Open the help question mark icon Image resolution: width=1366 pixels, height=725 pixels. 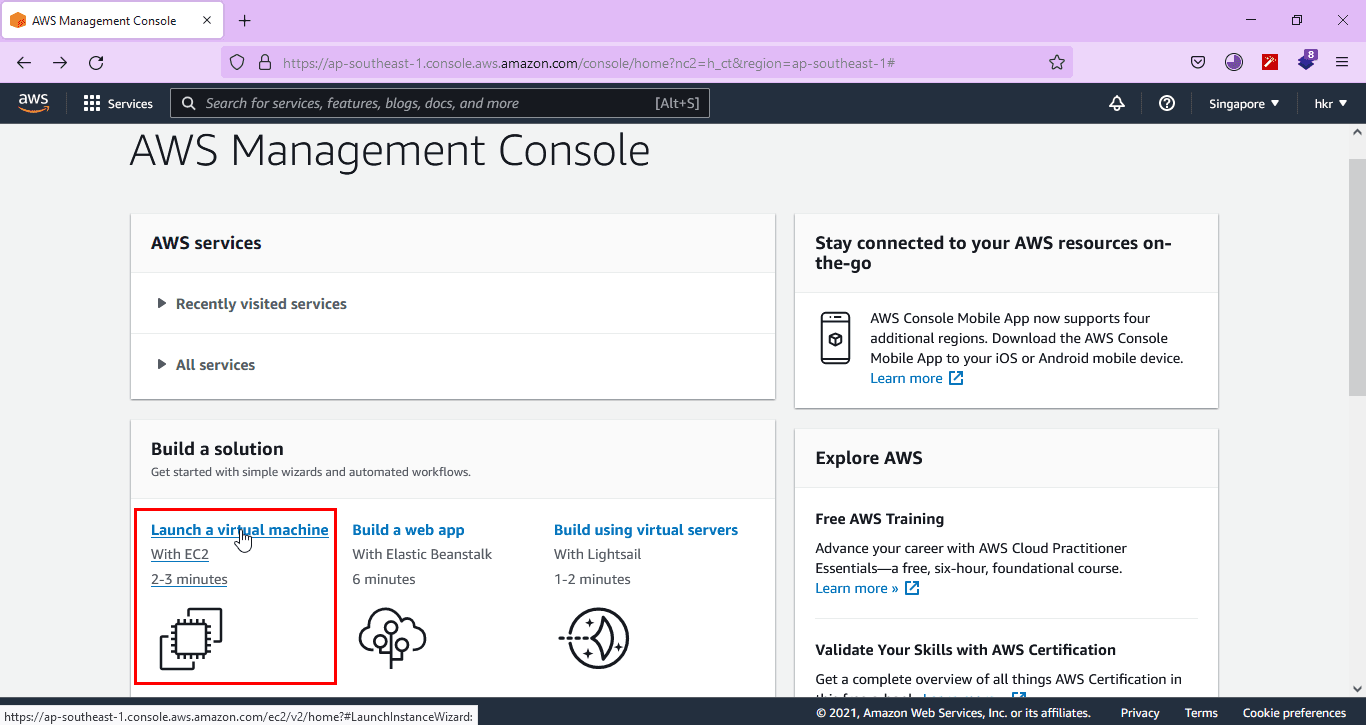[x=1167, y=103]
